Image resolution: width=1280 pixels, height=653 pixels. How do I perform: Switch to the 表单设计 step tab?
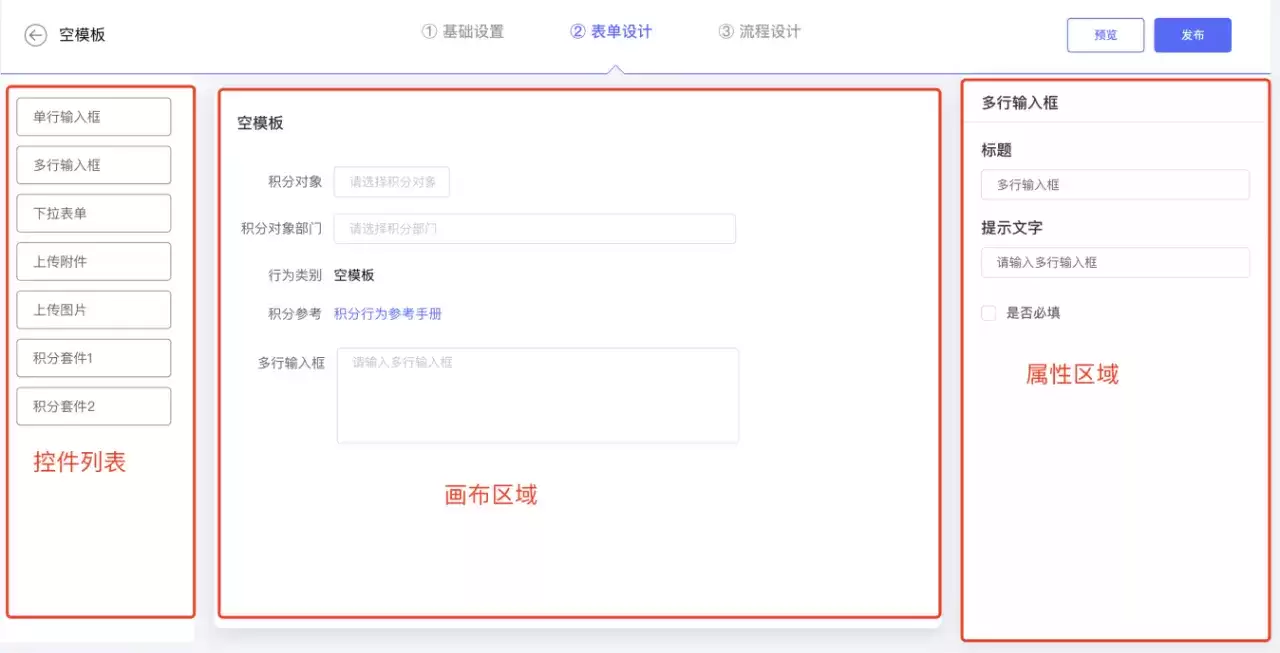coord(611,32)
